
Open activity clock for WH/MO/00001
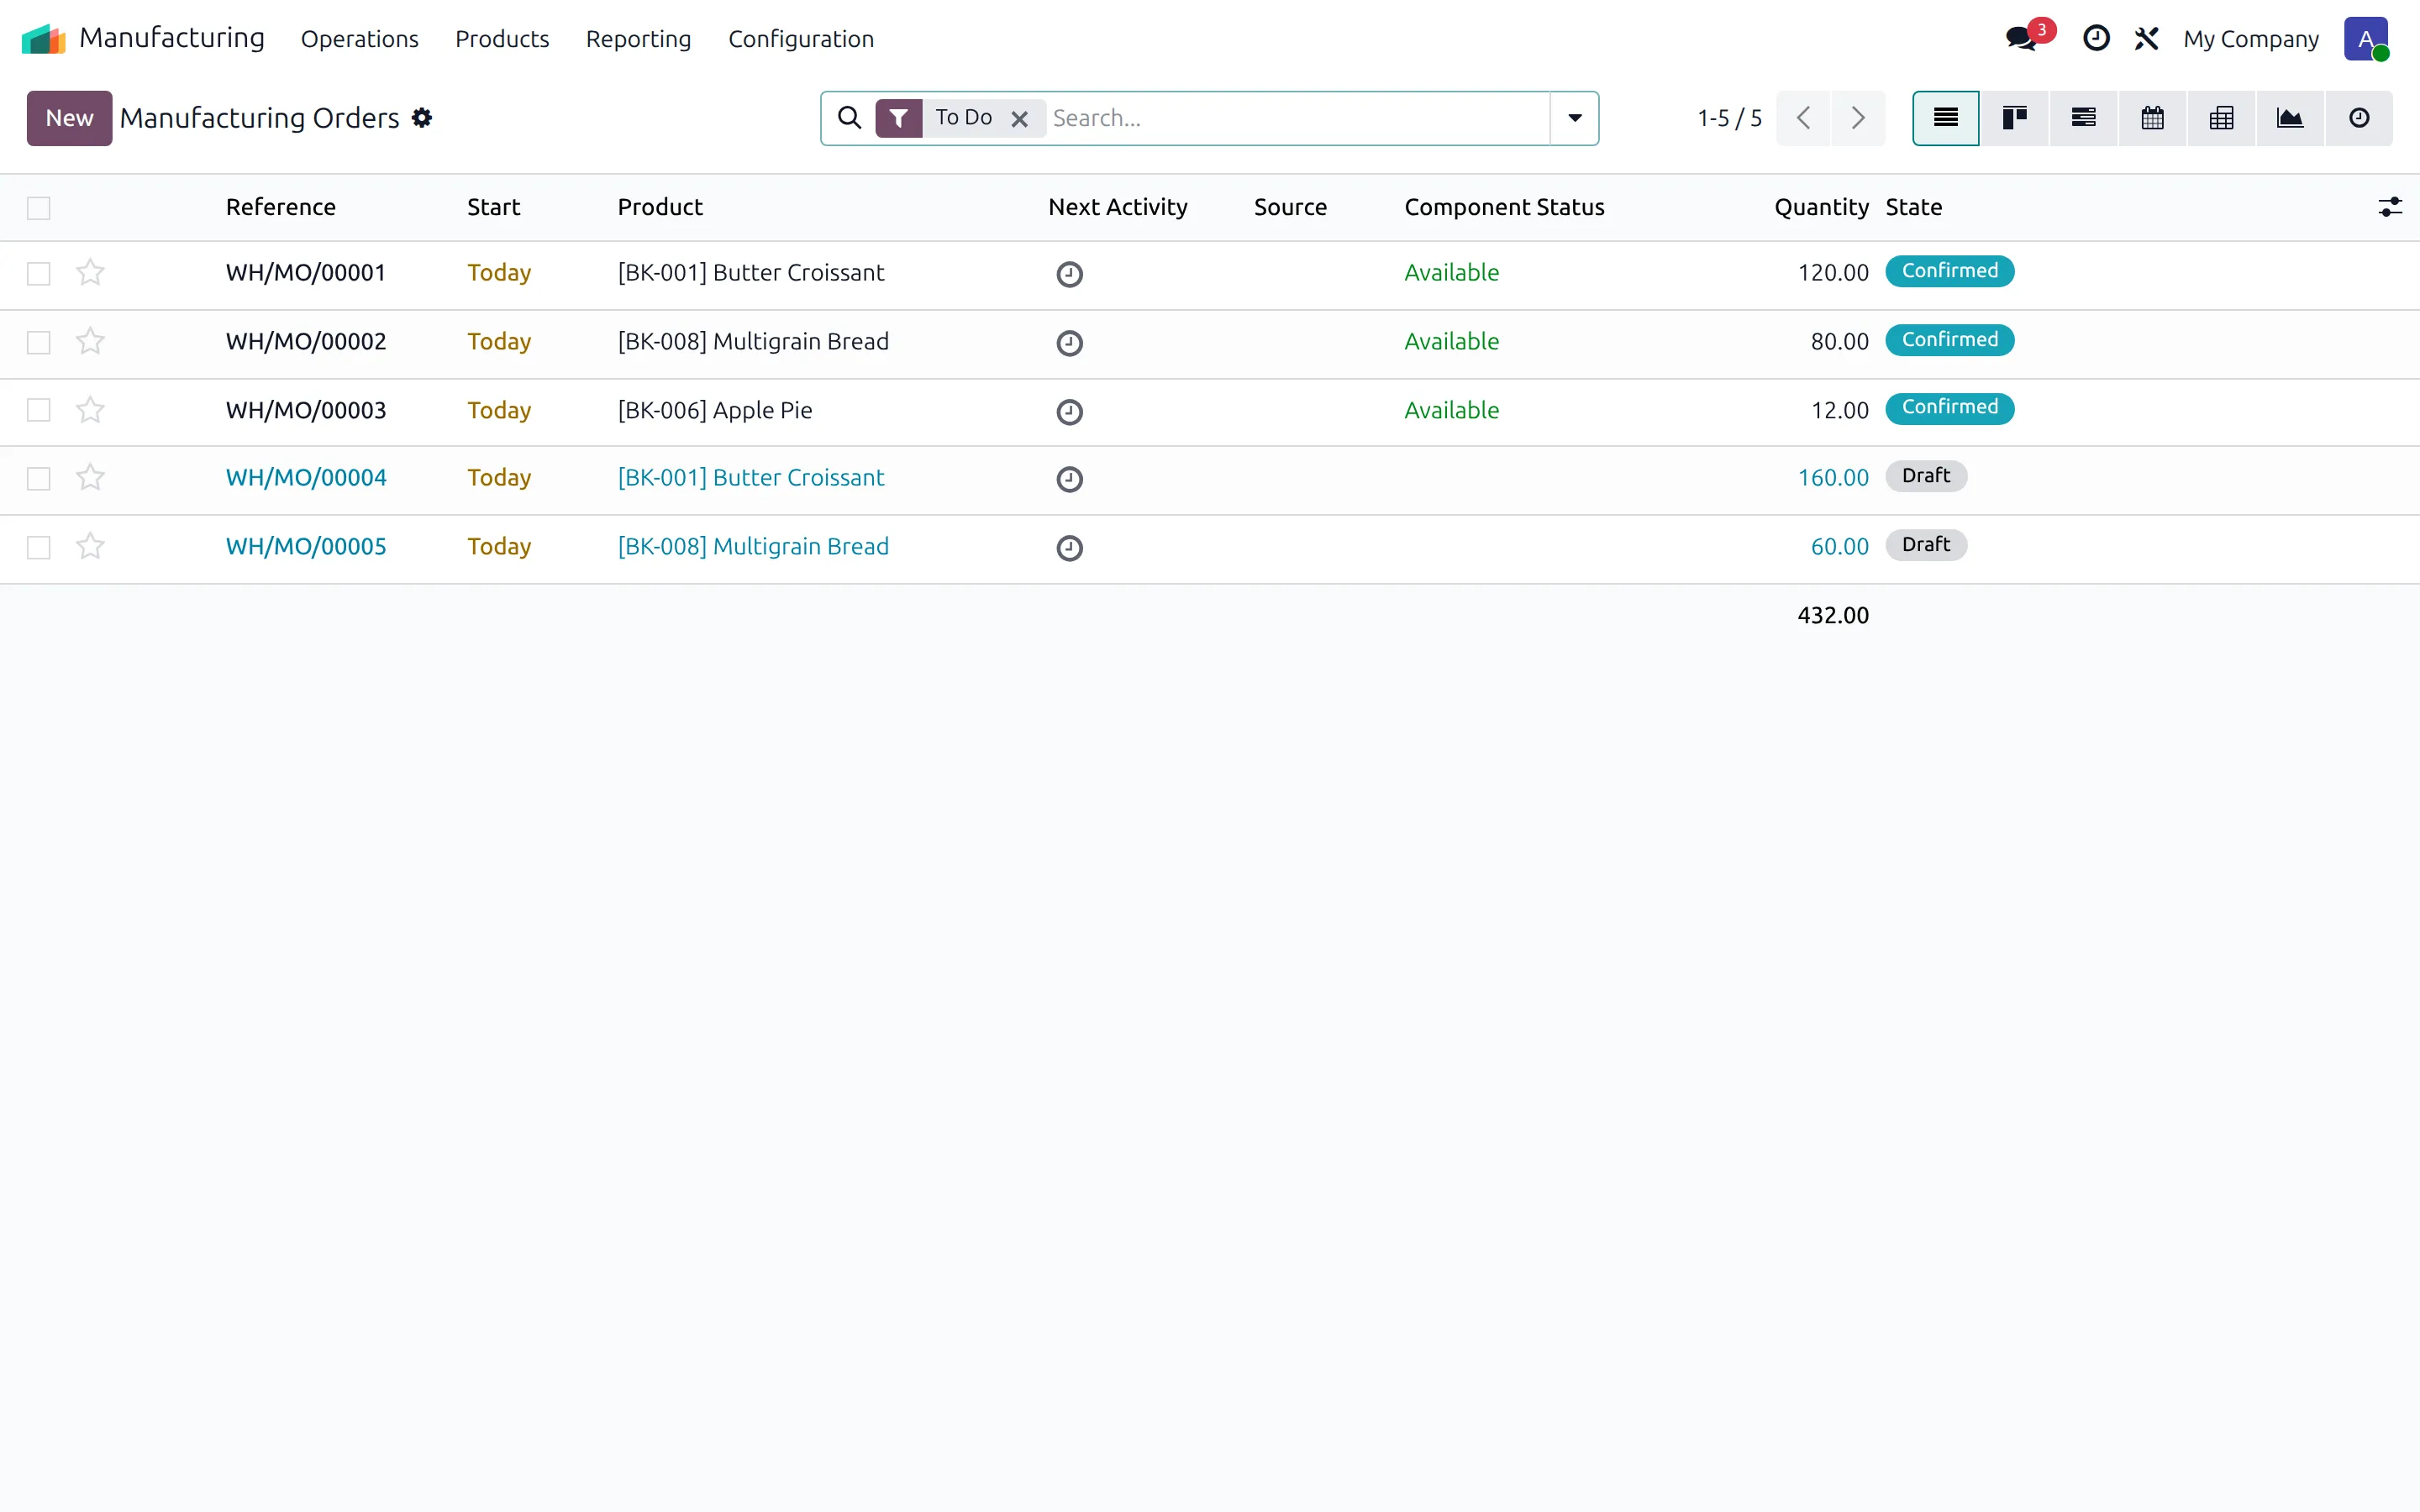point(1069,274)
